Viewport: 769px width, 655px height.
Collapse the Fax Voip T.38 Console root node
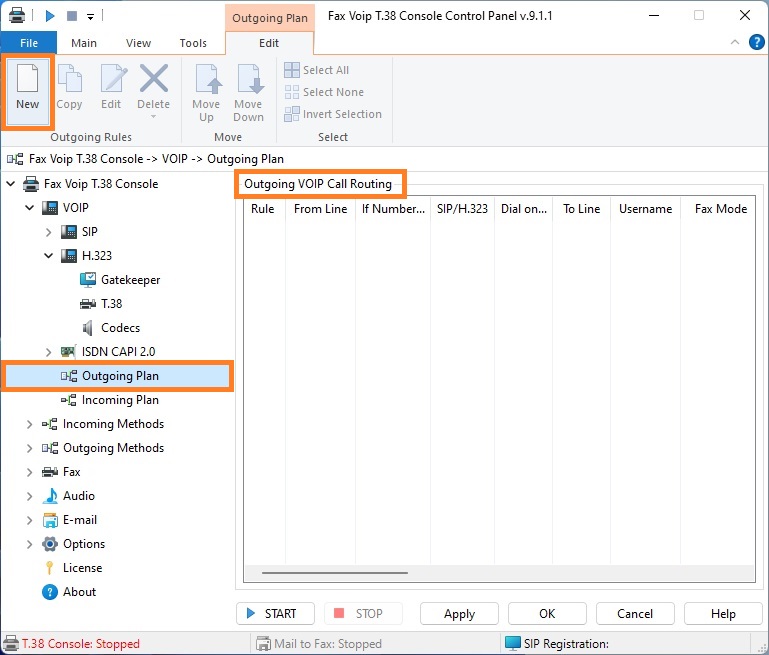click(10, 184)
